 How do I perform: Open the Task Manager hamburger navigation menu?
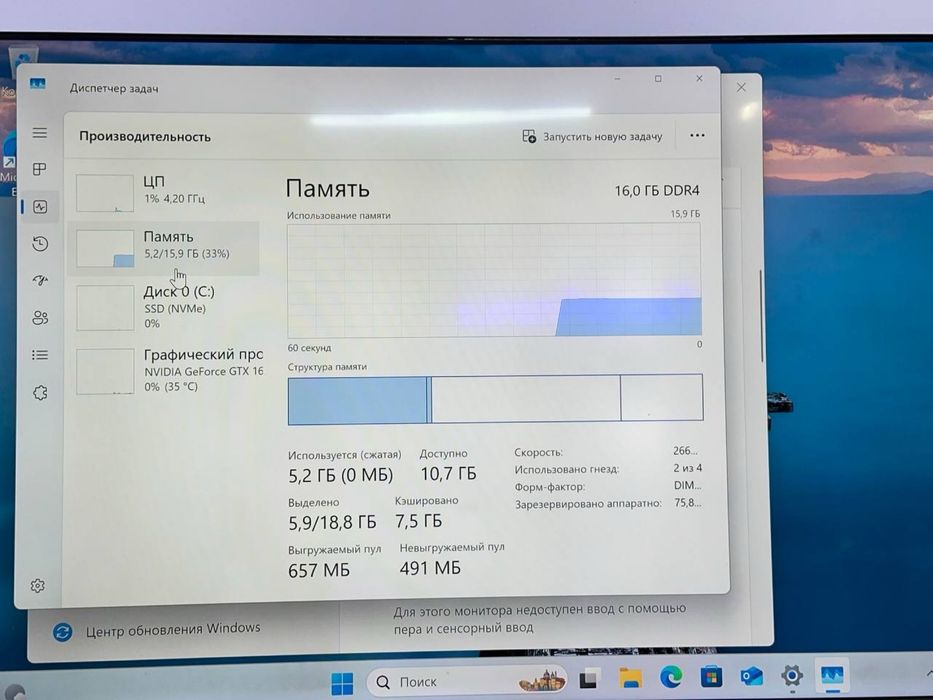pyautogui.click(x=39, y=133)
